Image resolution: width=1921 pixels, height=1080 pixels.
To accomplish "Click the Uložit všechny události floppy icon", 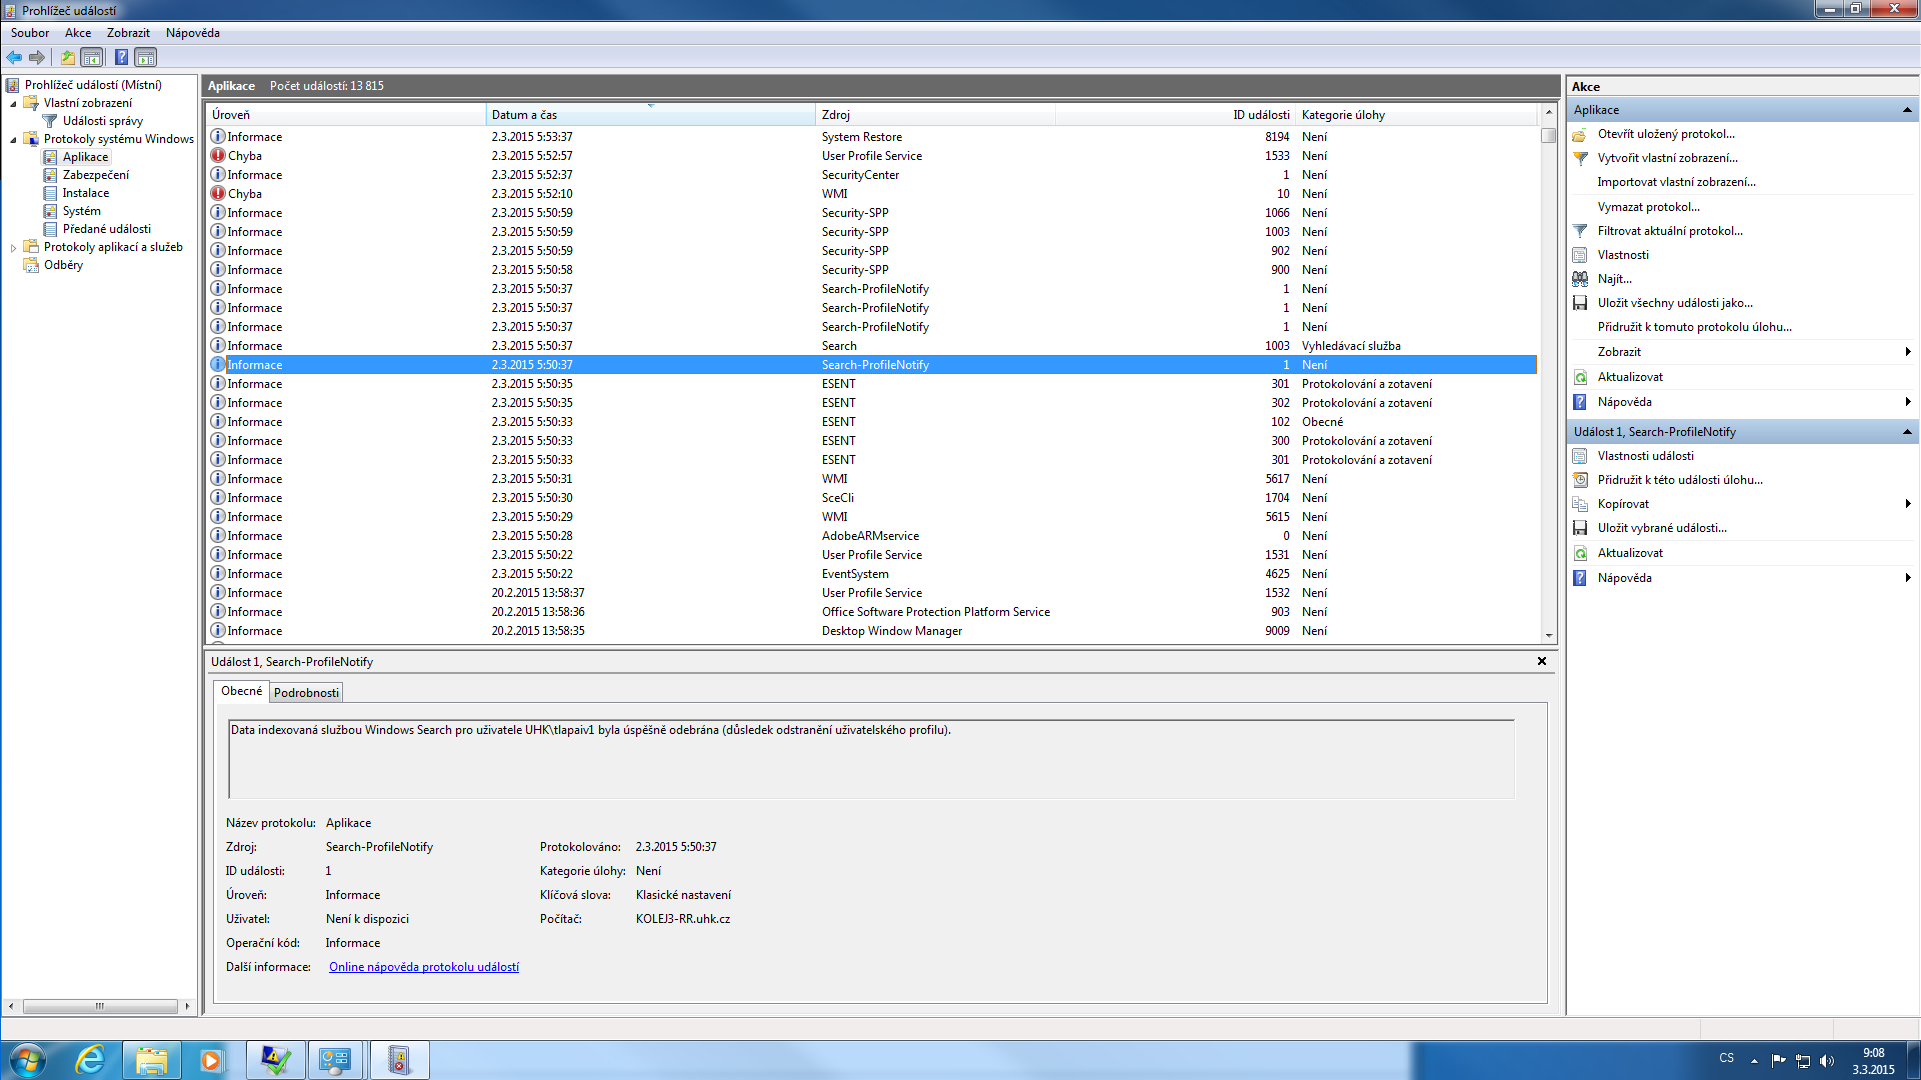I will point(1580,303).
